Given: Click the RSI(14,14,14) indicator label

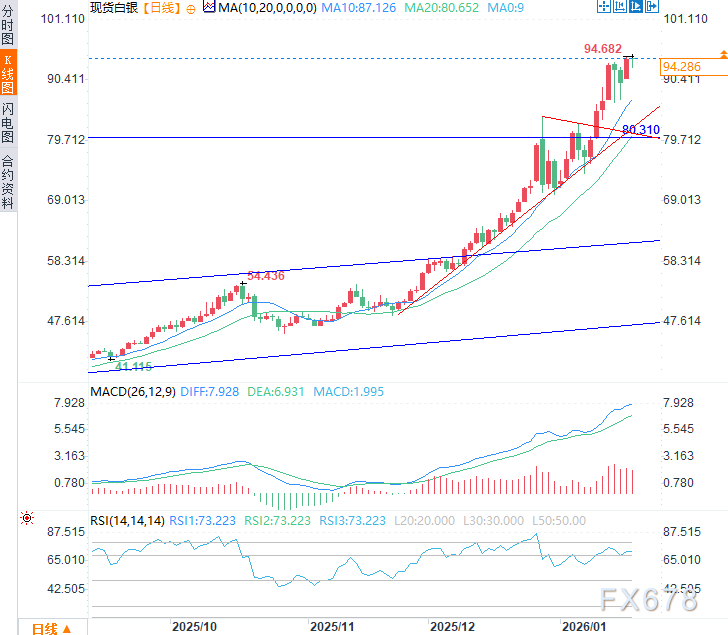Looking at the screenshot, I should (x=127, y=521).
